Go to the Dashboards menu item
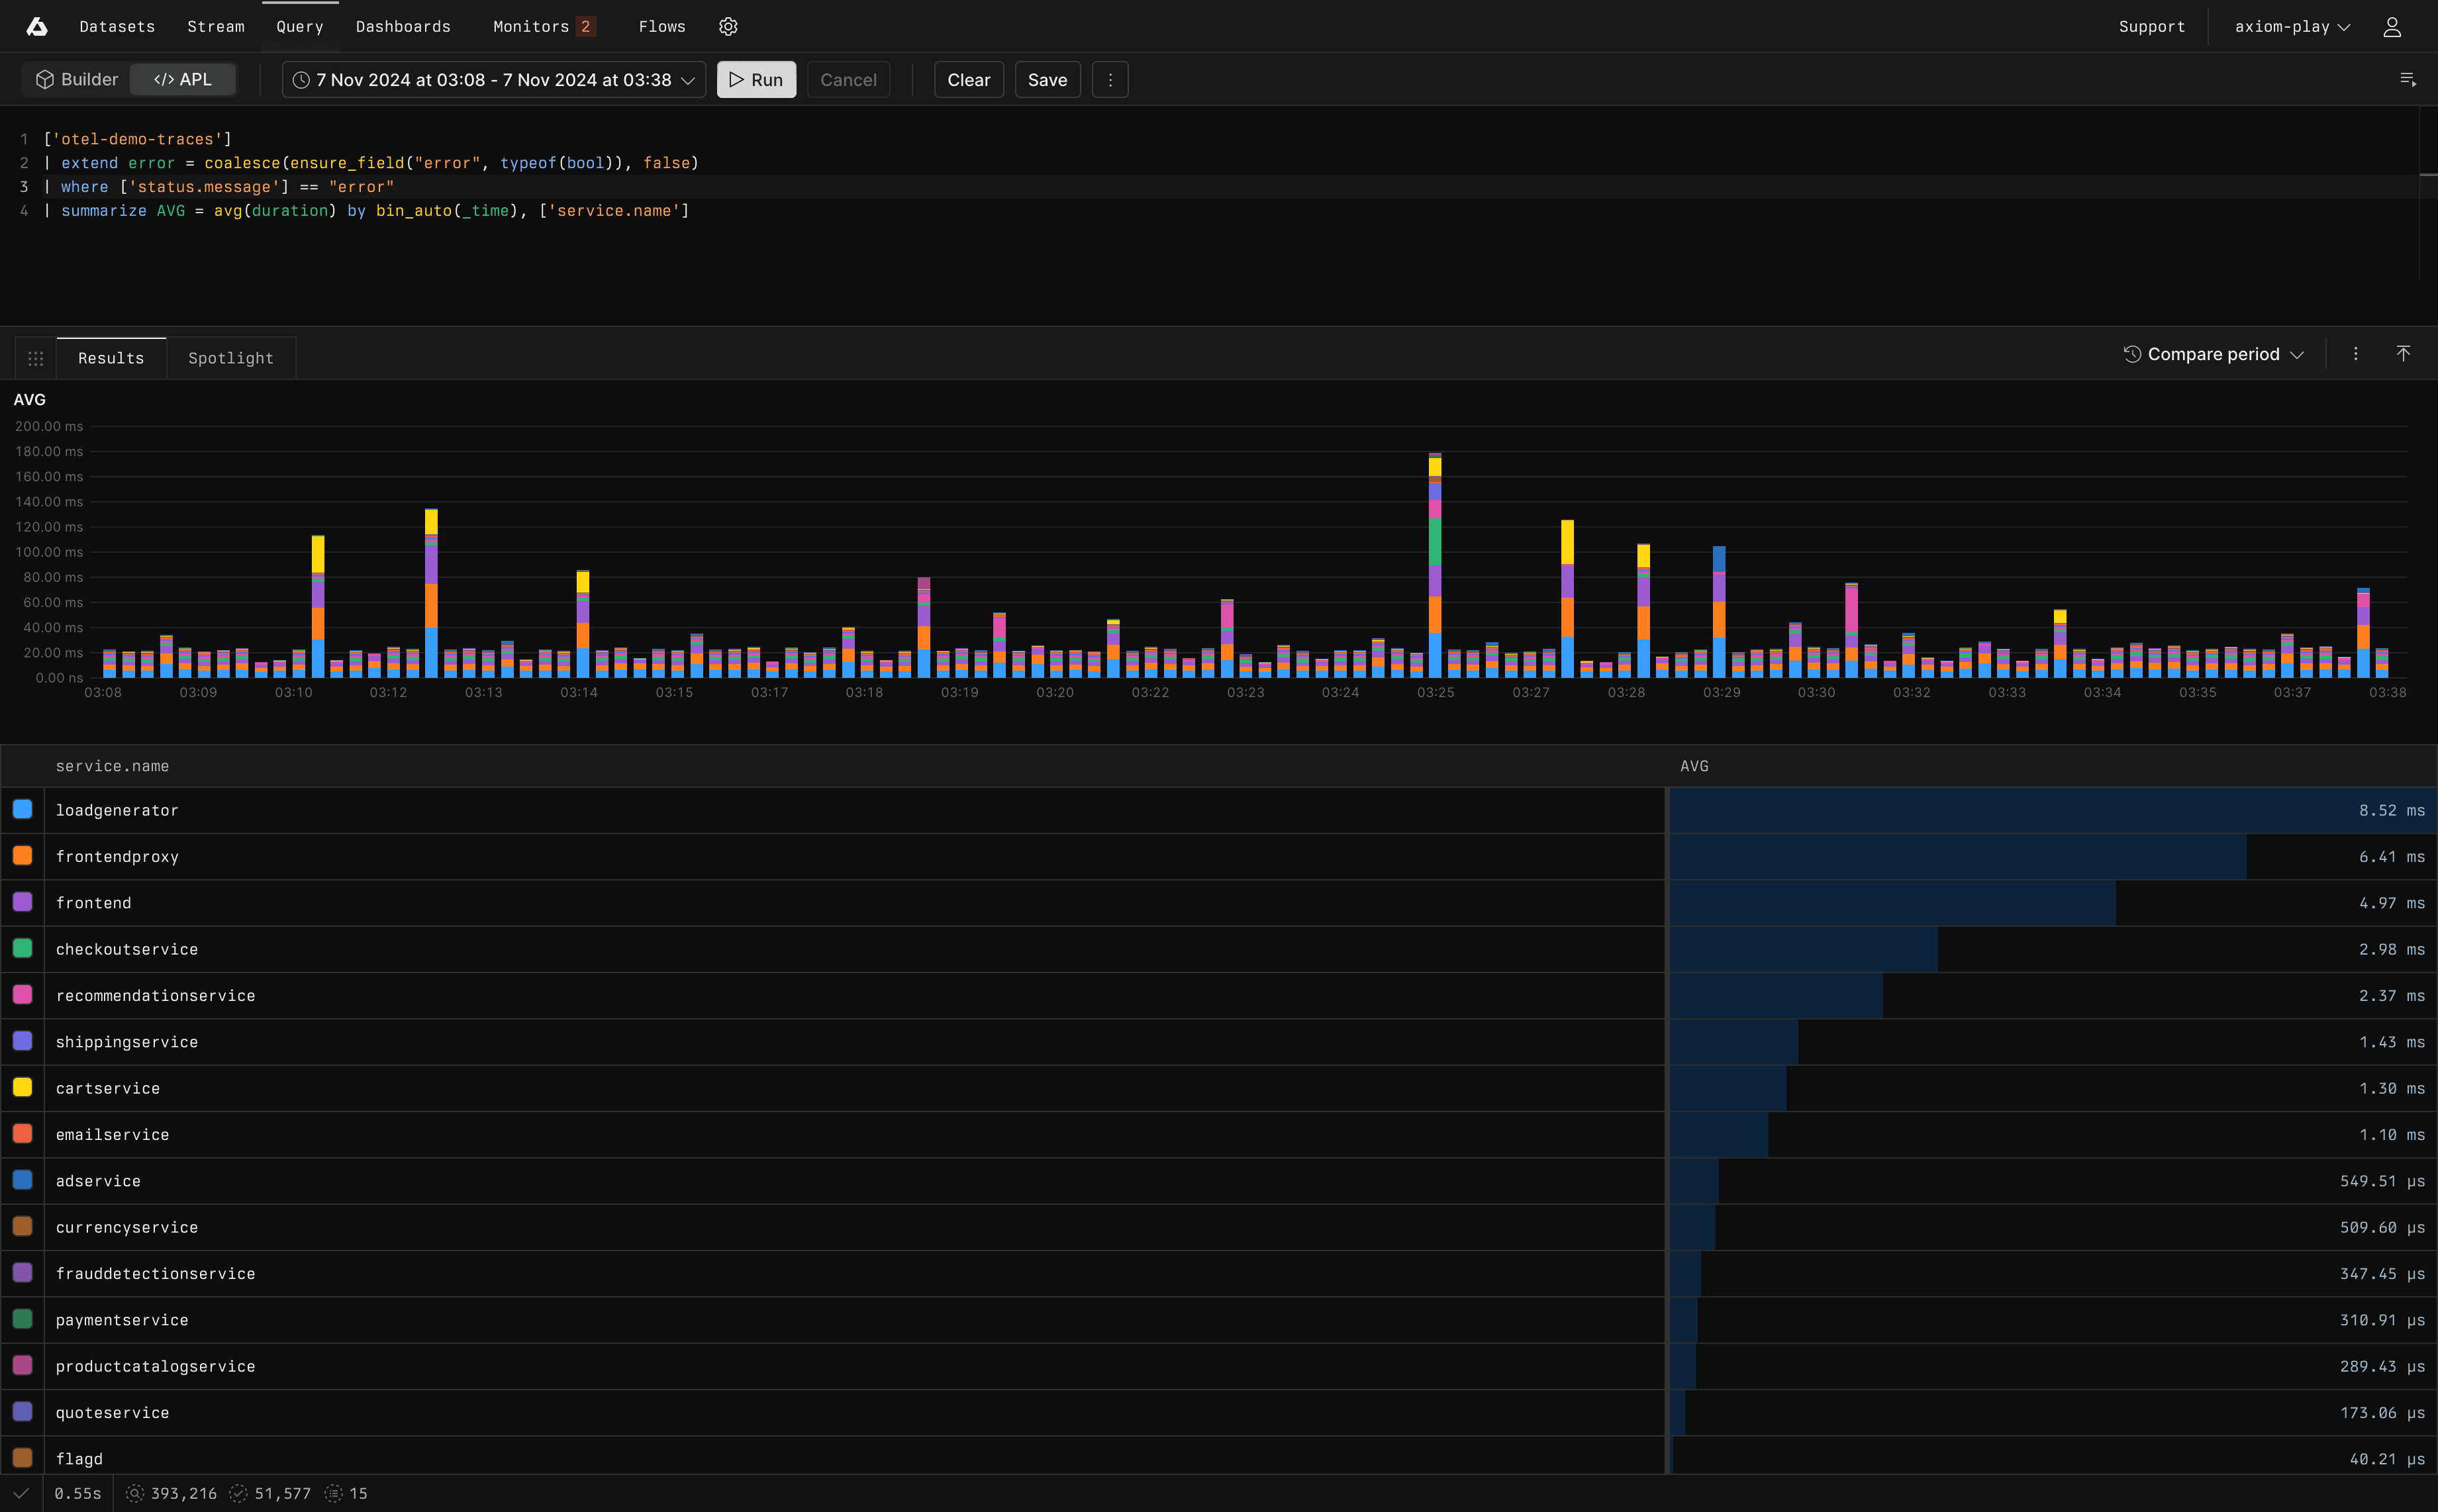The height and width of the screenshot is (1512, 2438). pos(403,27)
